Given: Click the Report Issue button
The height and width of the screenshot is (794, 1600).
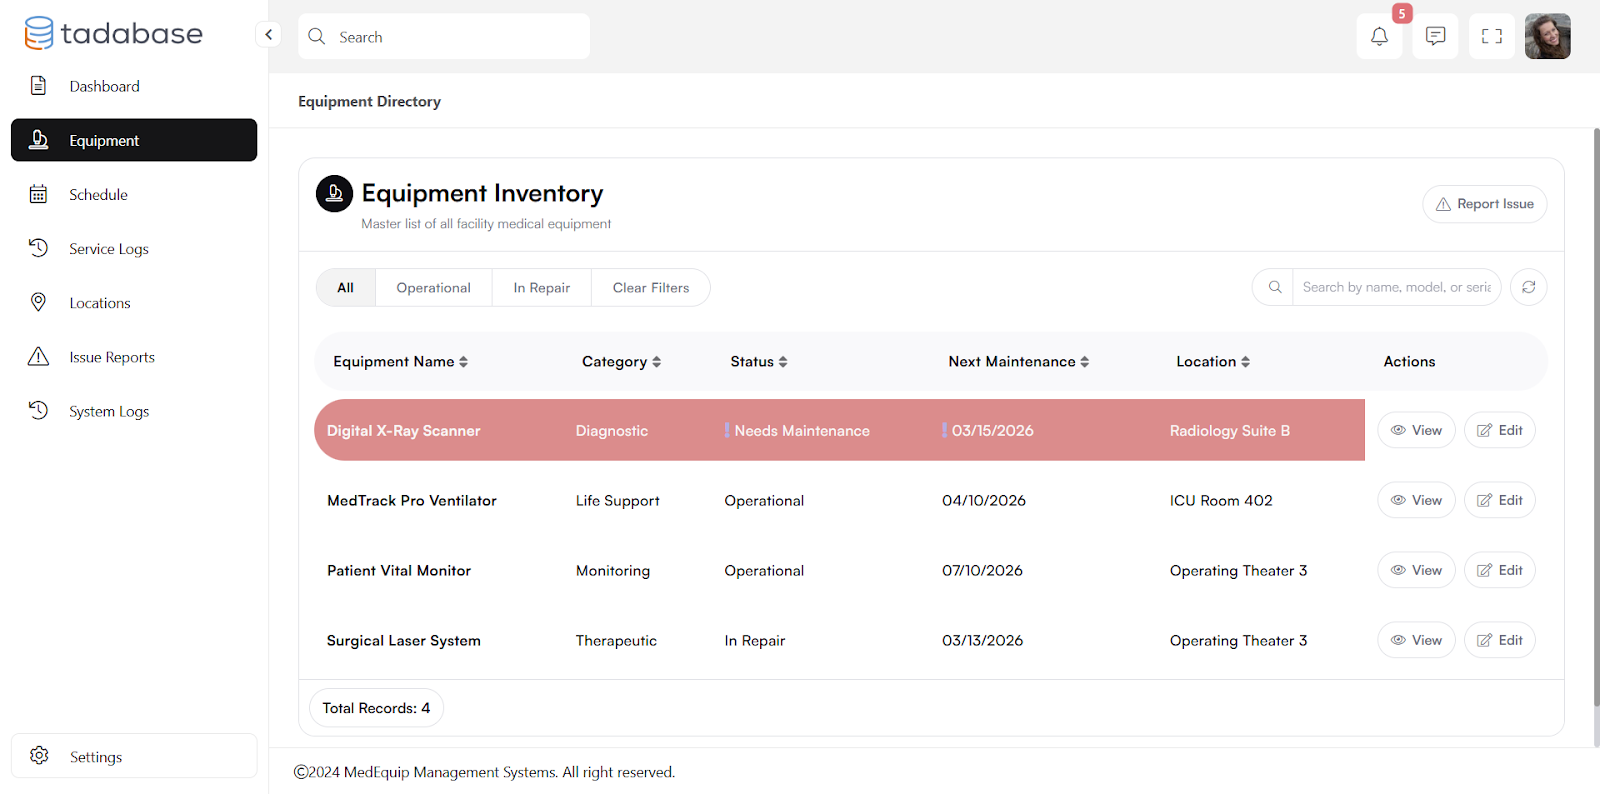Looking at the screenshot, I should 1484,204.
